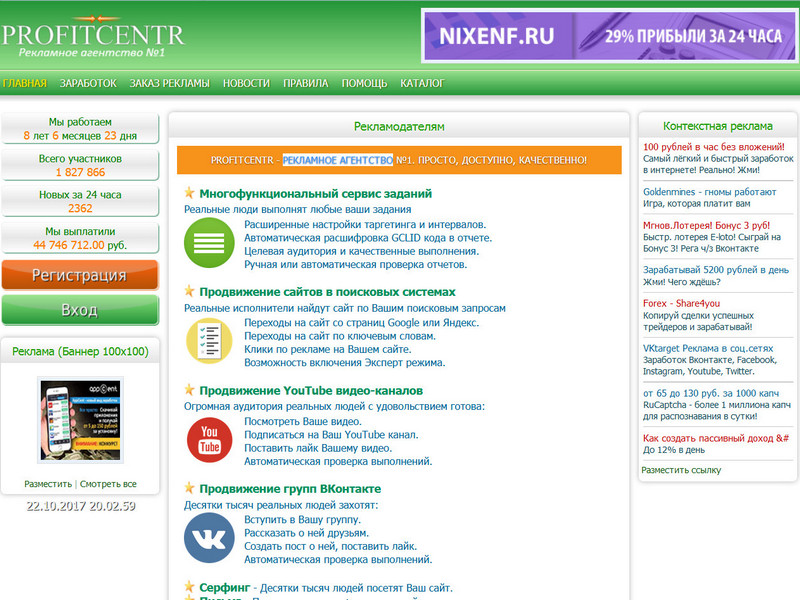Image resolution: width=800 pixels, height=600 pixels.
Task: Click 'Ручная или автоматическая проверка отчетов.' line
Action: click(356, 264)
